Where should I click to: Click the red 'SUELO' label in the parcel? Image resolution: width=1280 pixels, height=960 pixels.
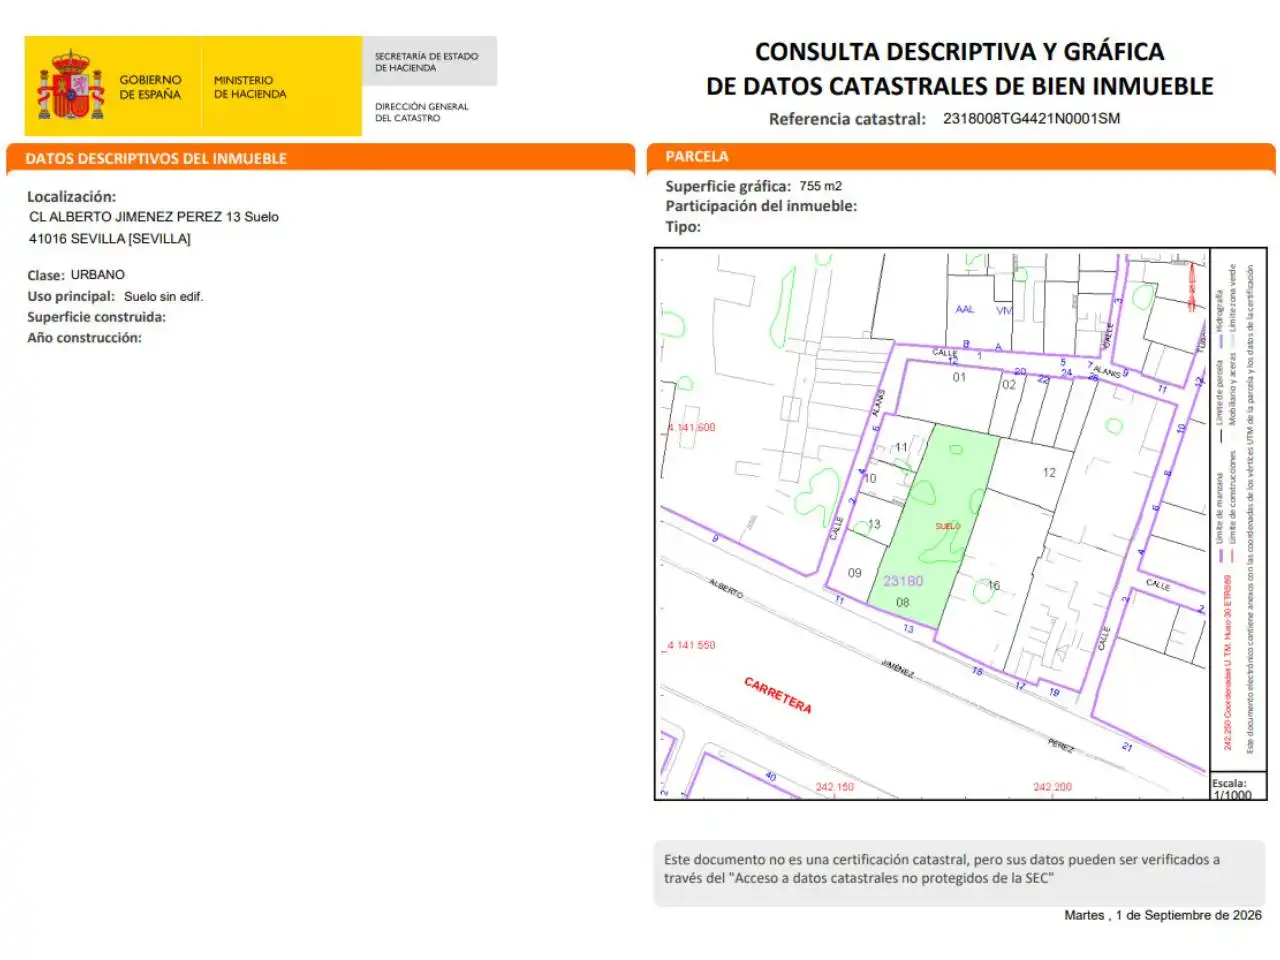tap(948, 526)
